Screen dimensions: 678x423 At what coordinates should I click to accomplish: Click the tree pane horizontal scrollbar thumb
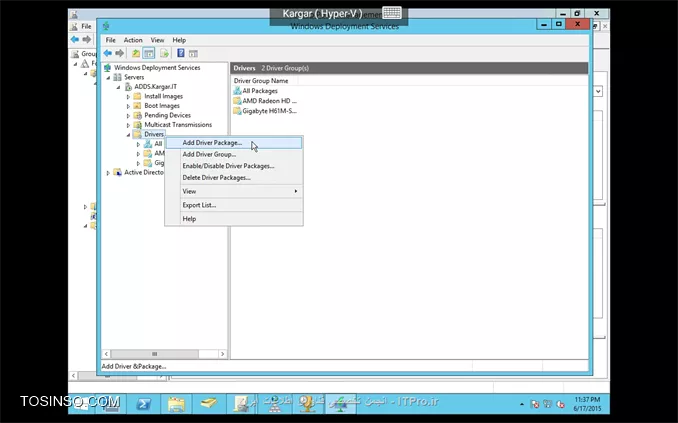(155, 354)
